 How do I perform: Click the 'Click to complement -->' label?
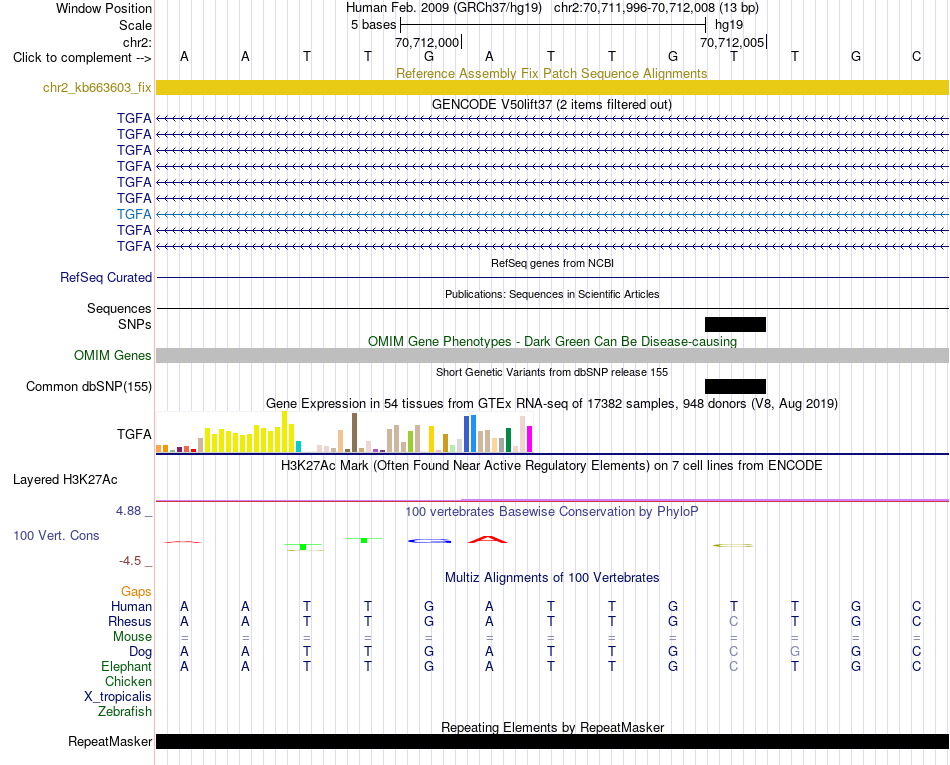coord(82,58)
